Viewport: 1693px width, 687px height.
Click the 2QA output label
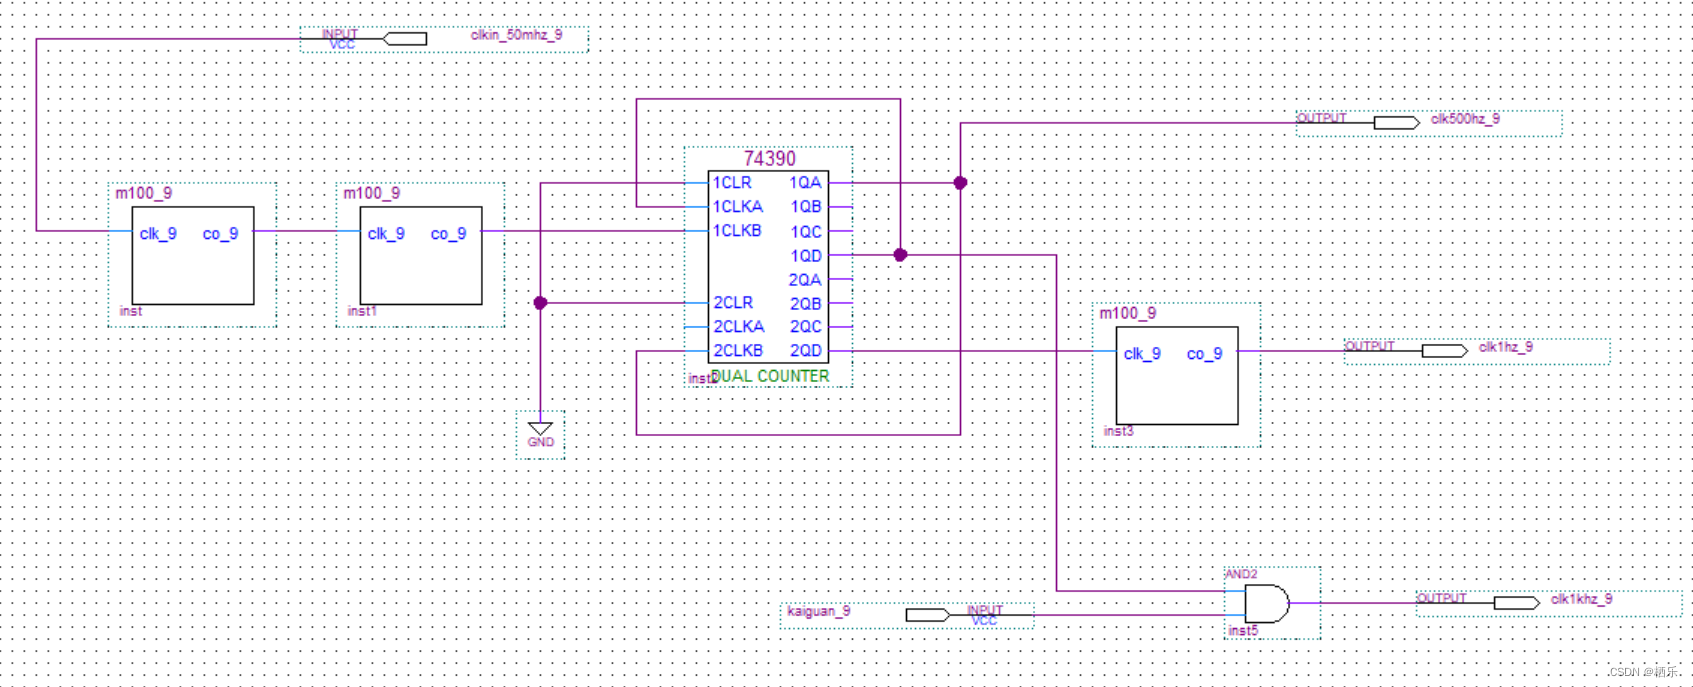pos(805,280)
